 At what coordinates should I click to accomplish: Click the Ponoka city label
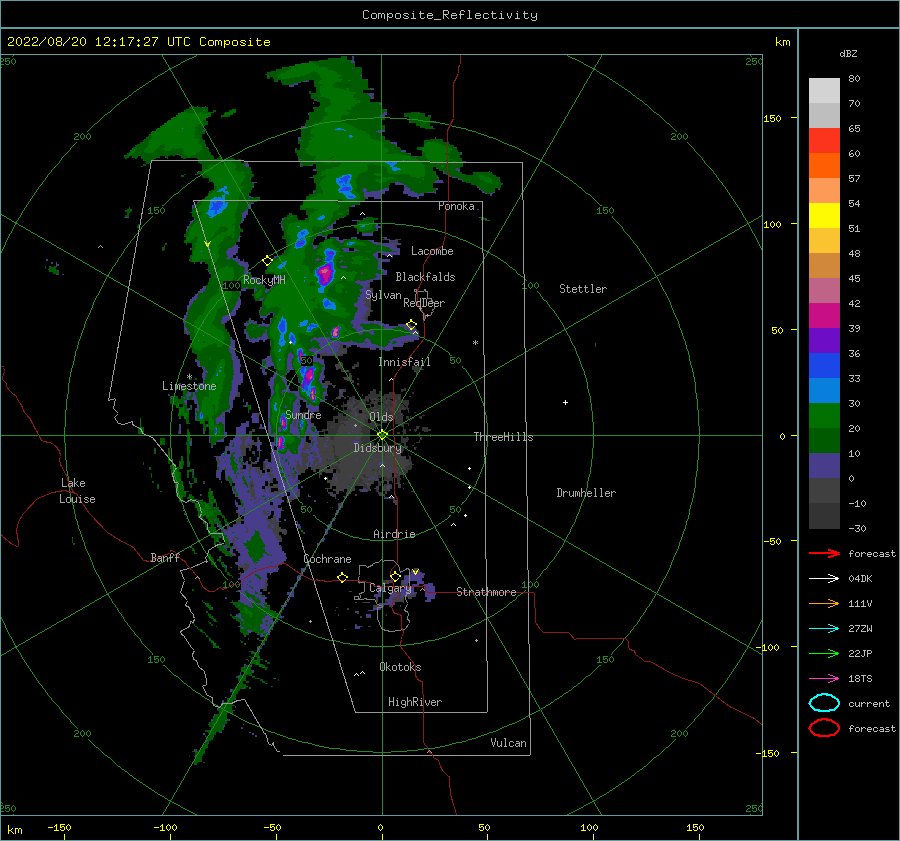456,206
